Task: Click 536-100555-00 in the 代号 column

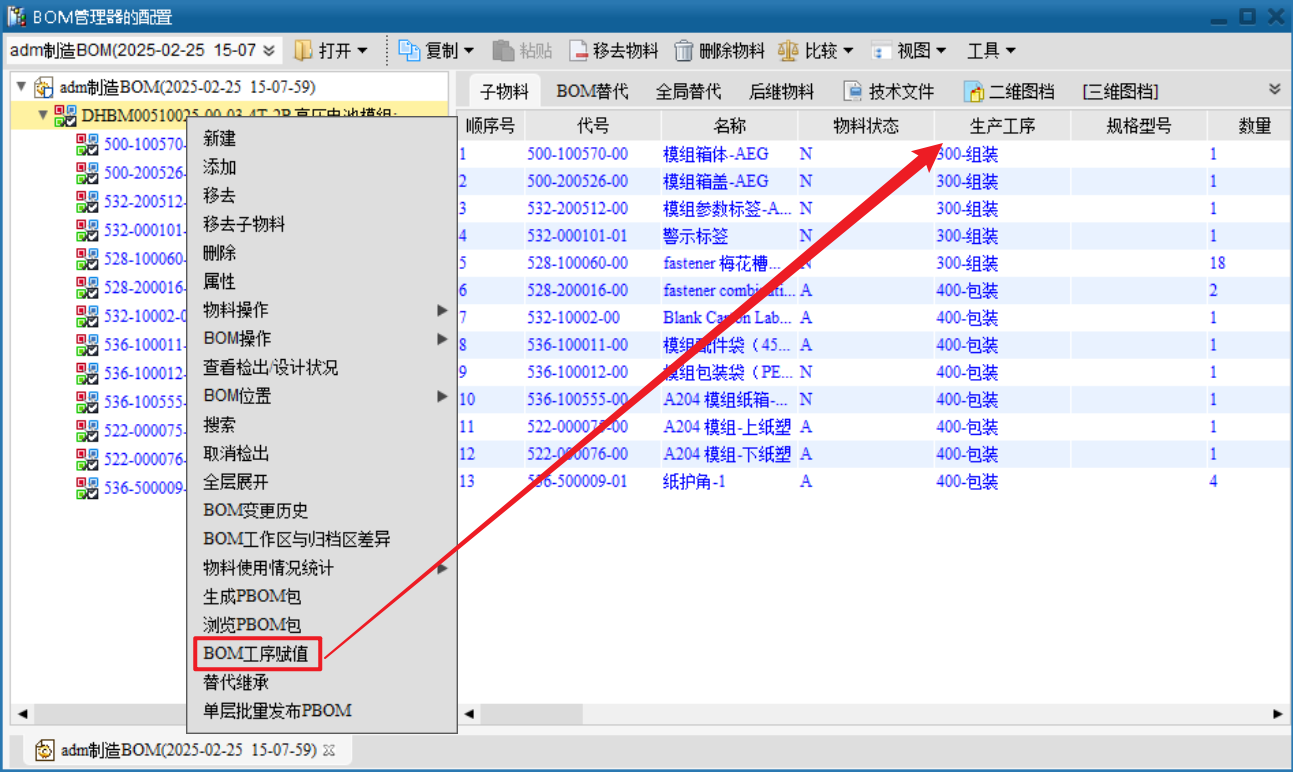Action: 578,399
